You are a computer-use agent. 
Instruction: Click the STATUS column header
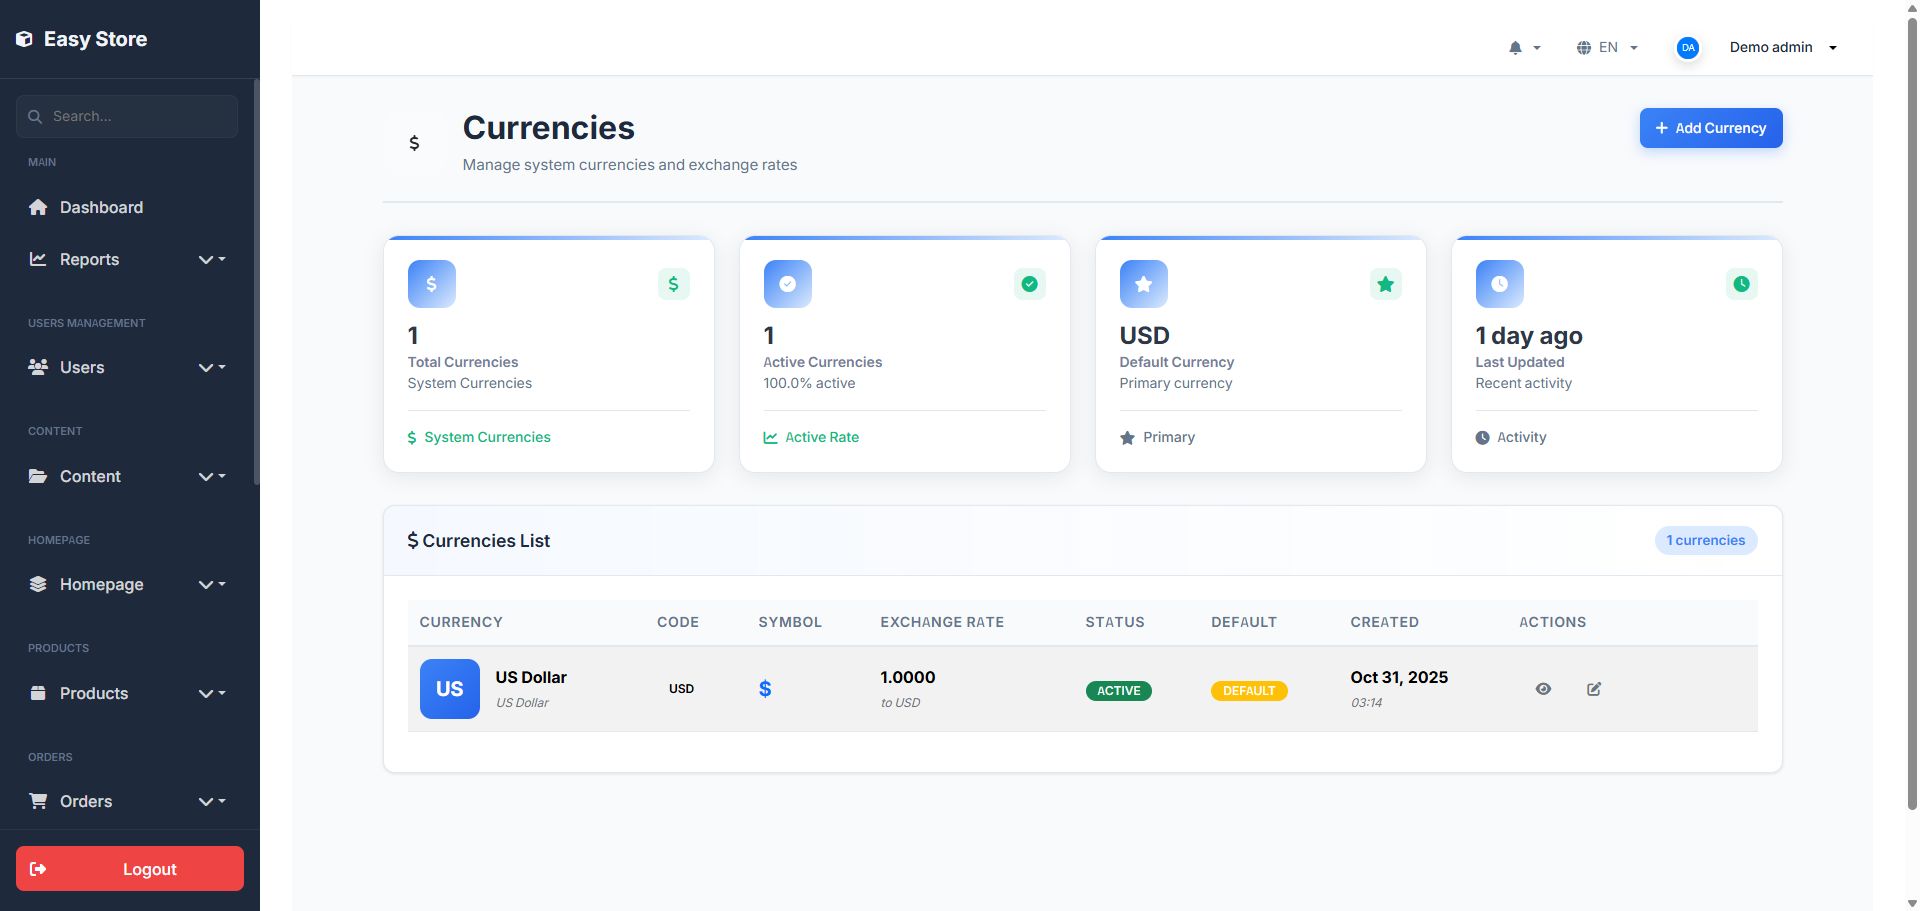[x=1115, y=622]
